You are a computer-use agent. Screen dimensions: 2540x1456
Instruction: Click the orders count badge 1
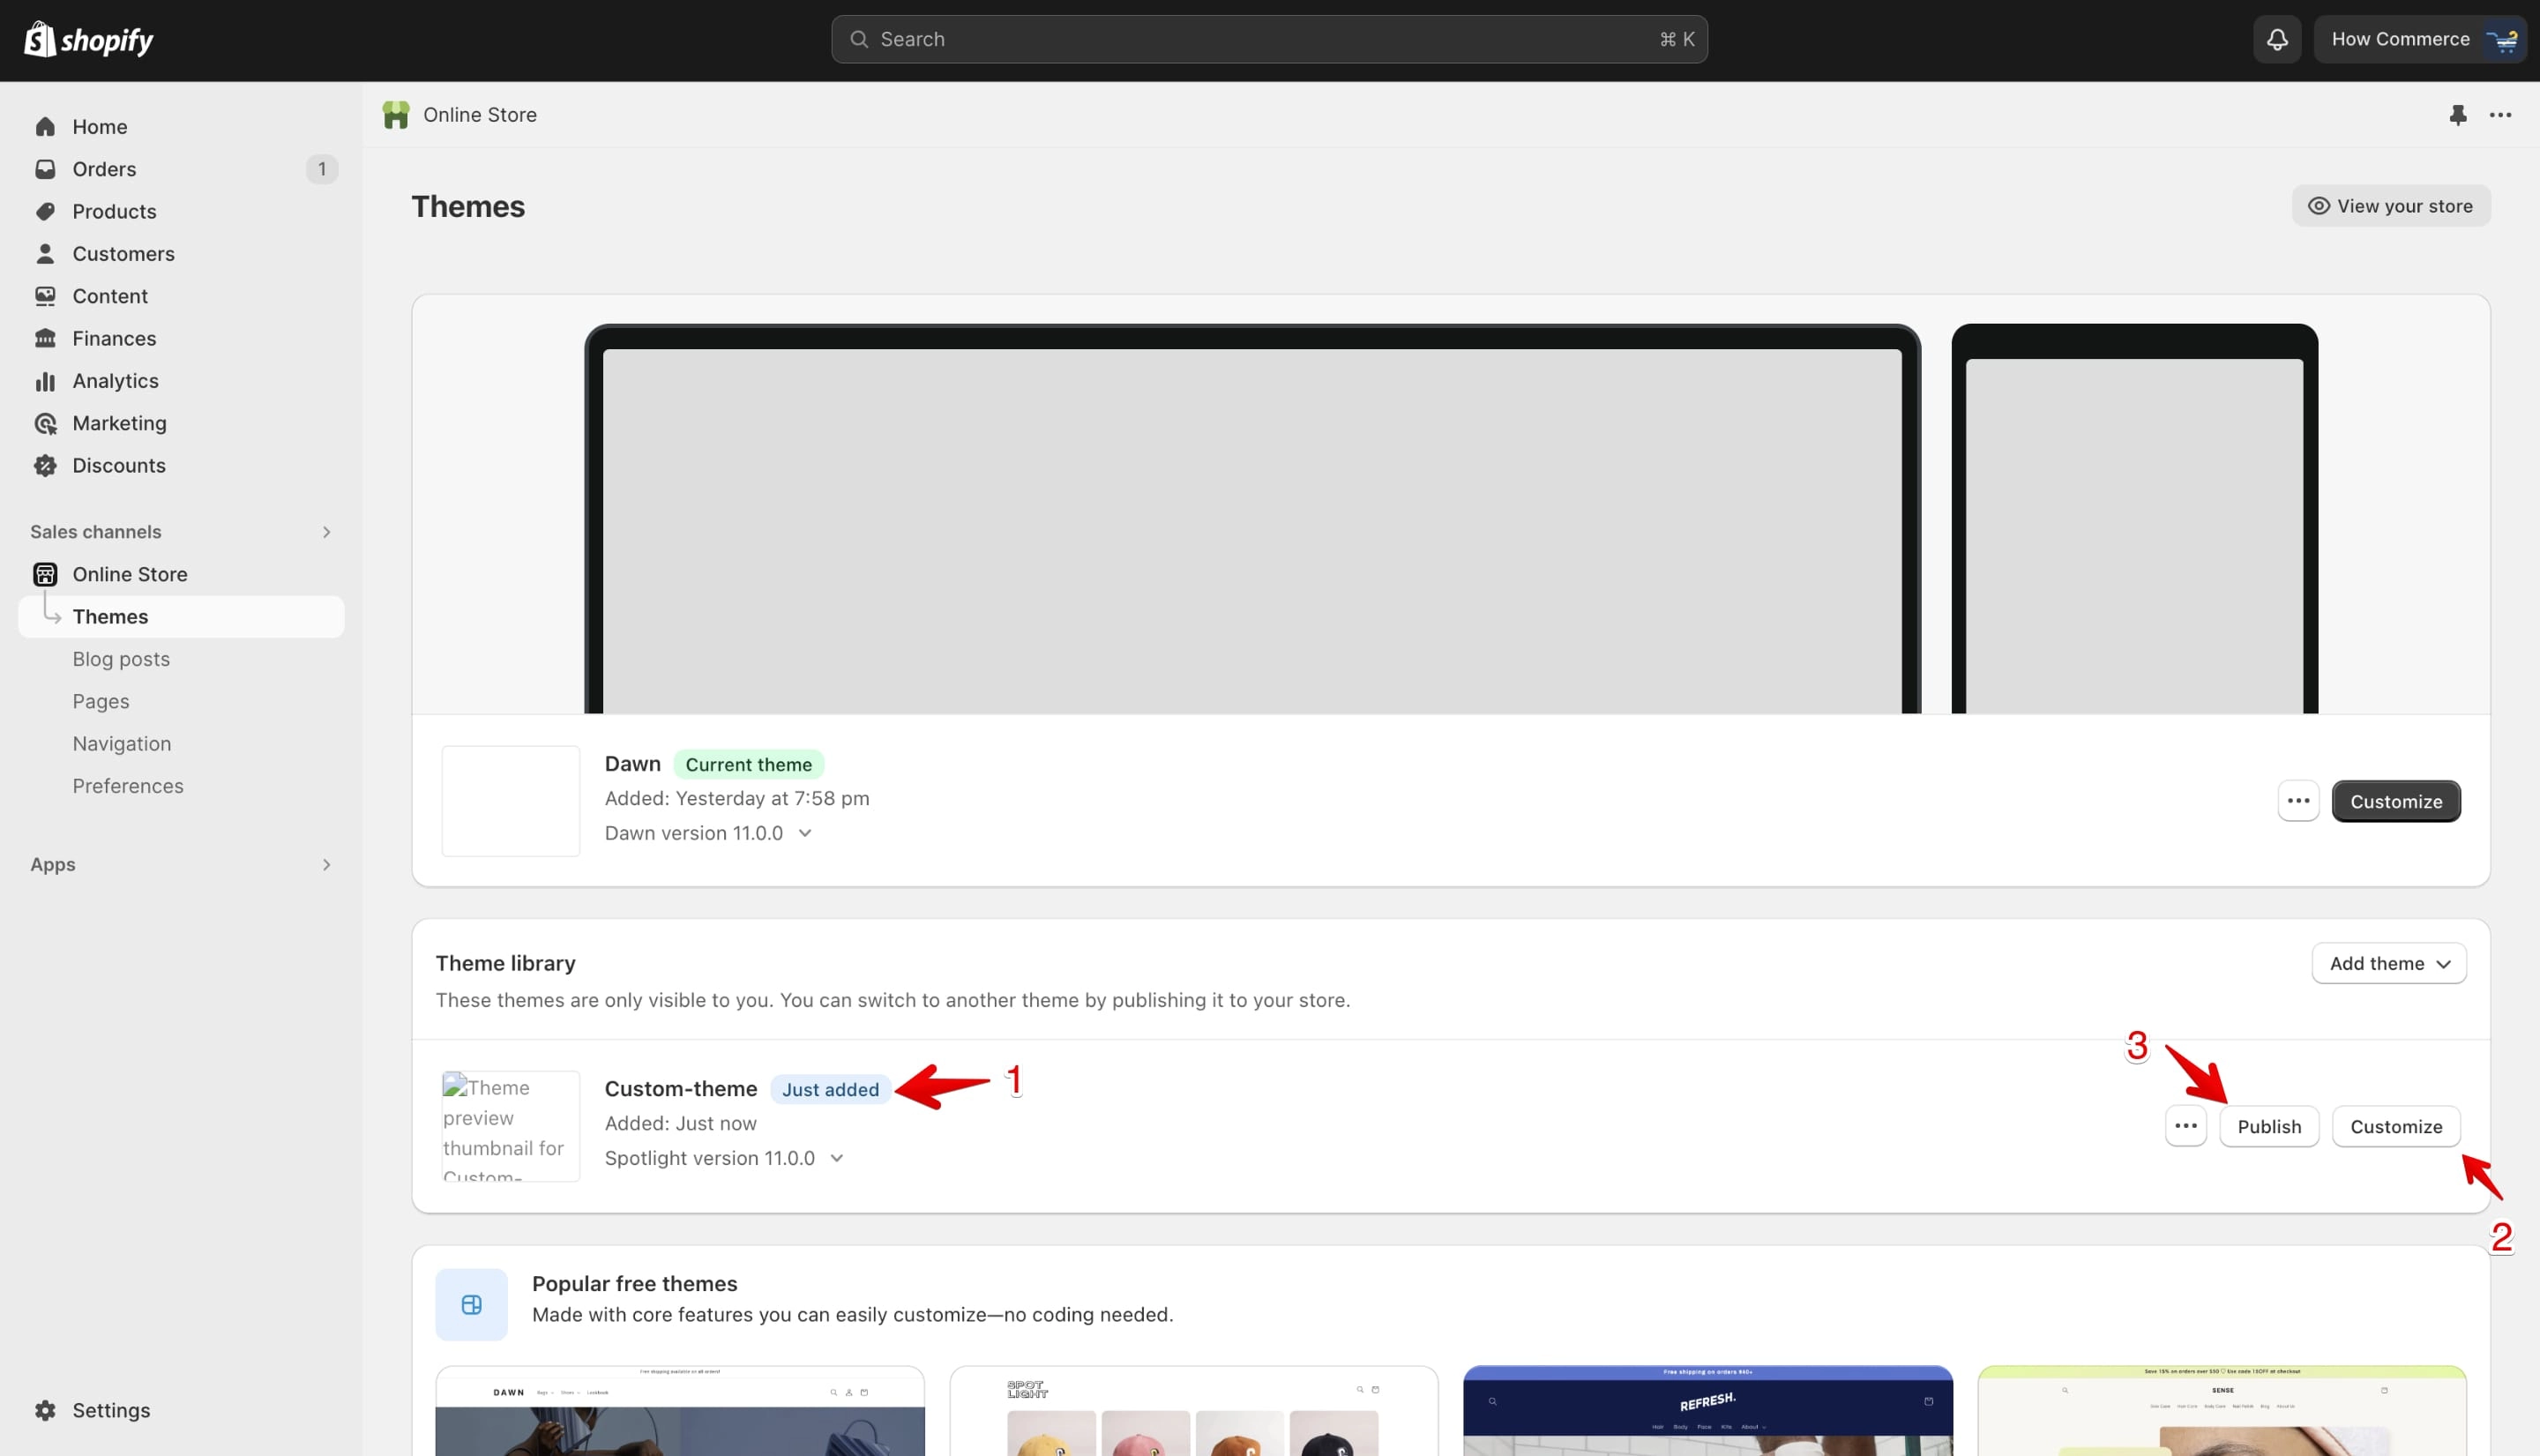pos(322,169)
